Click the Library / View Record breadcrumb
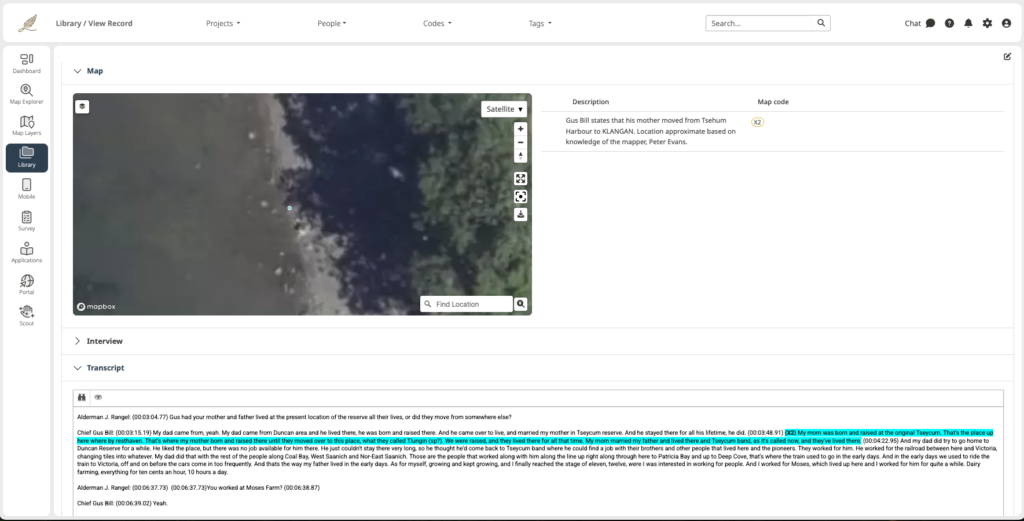Screen dimensions: 1024x521 click(94, 24)
